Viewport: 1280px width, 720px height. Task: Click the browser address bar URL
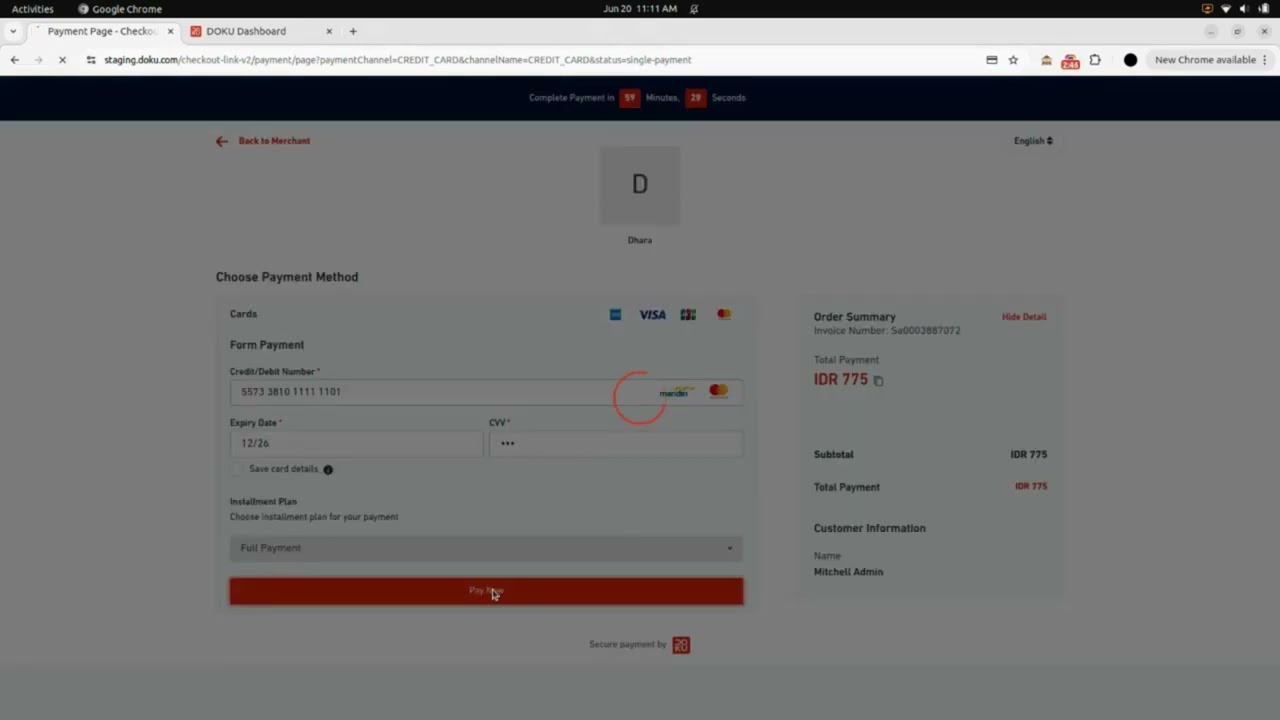coord(397,60)
